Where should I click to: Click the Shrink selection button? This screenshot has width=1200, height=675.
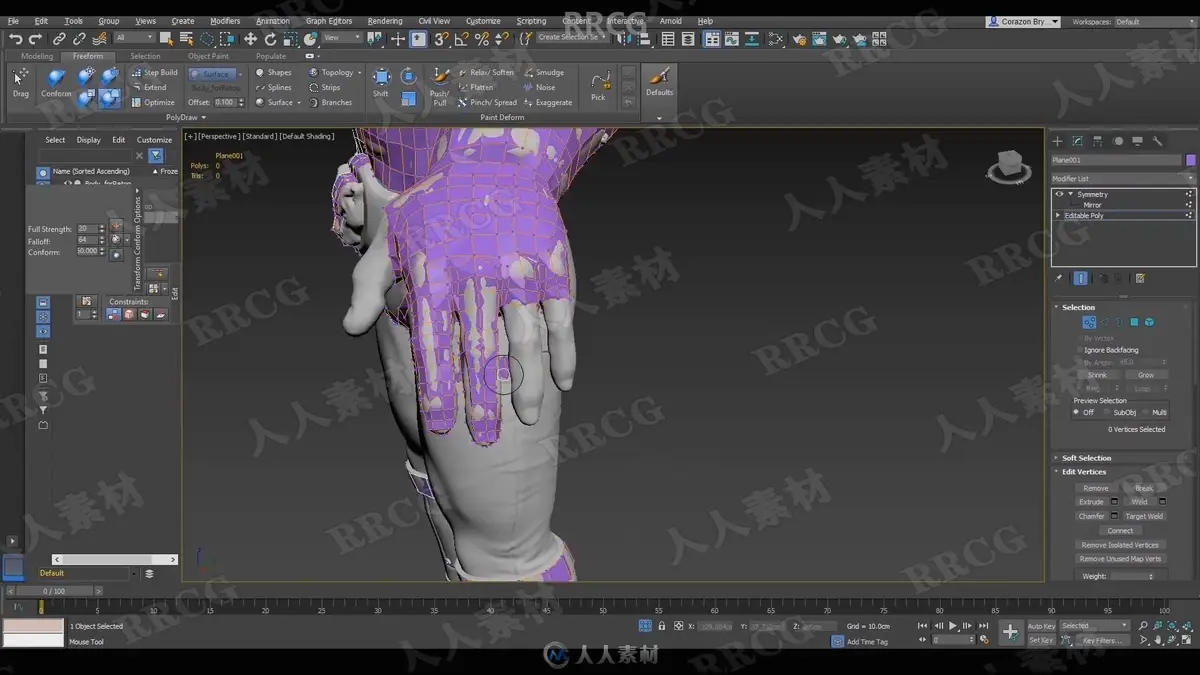[x=1097, y=375]
